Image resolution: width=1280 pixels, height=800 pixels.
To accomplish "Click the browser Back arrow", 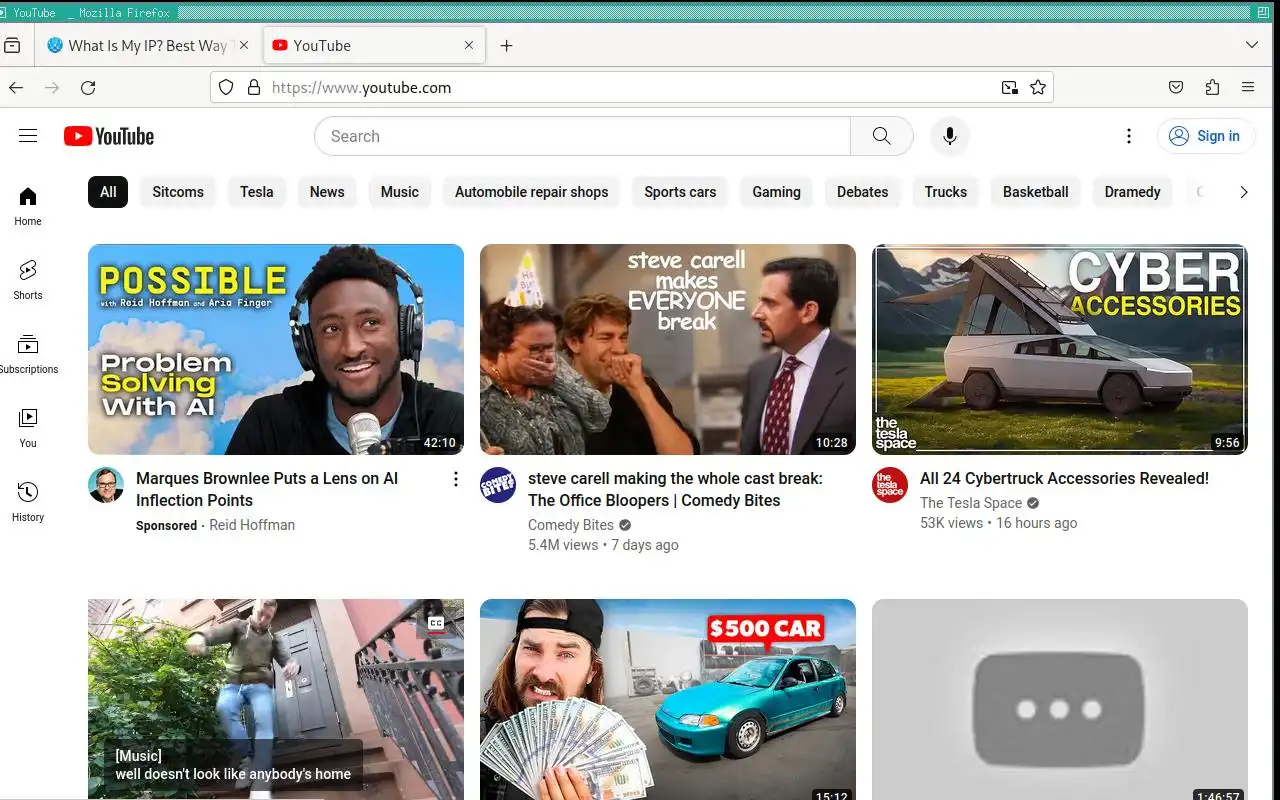I will pyautogui.click(x=16, y=88).
